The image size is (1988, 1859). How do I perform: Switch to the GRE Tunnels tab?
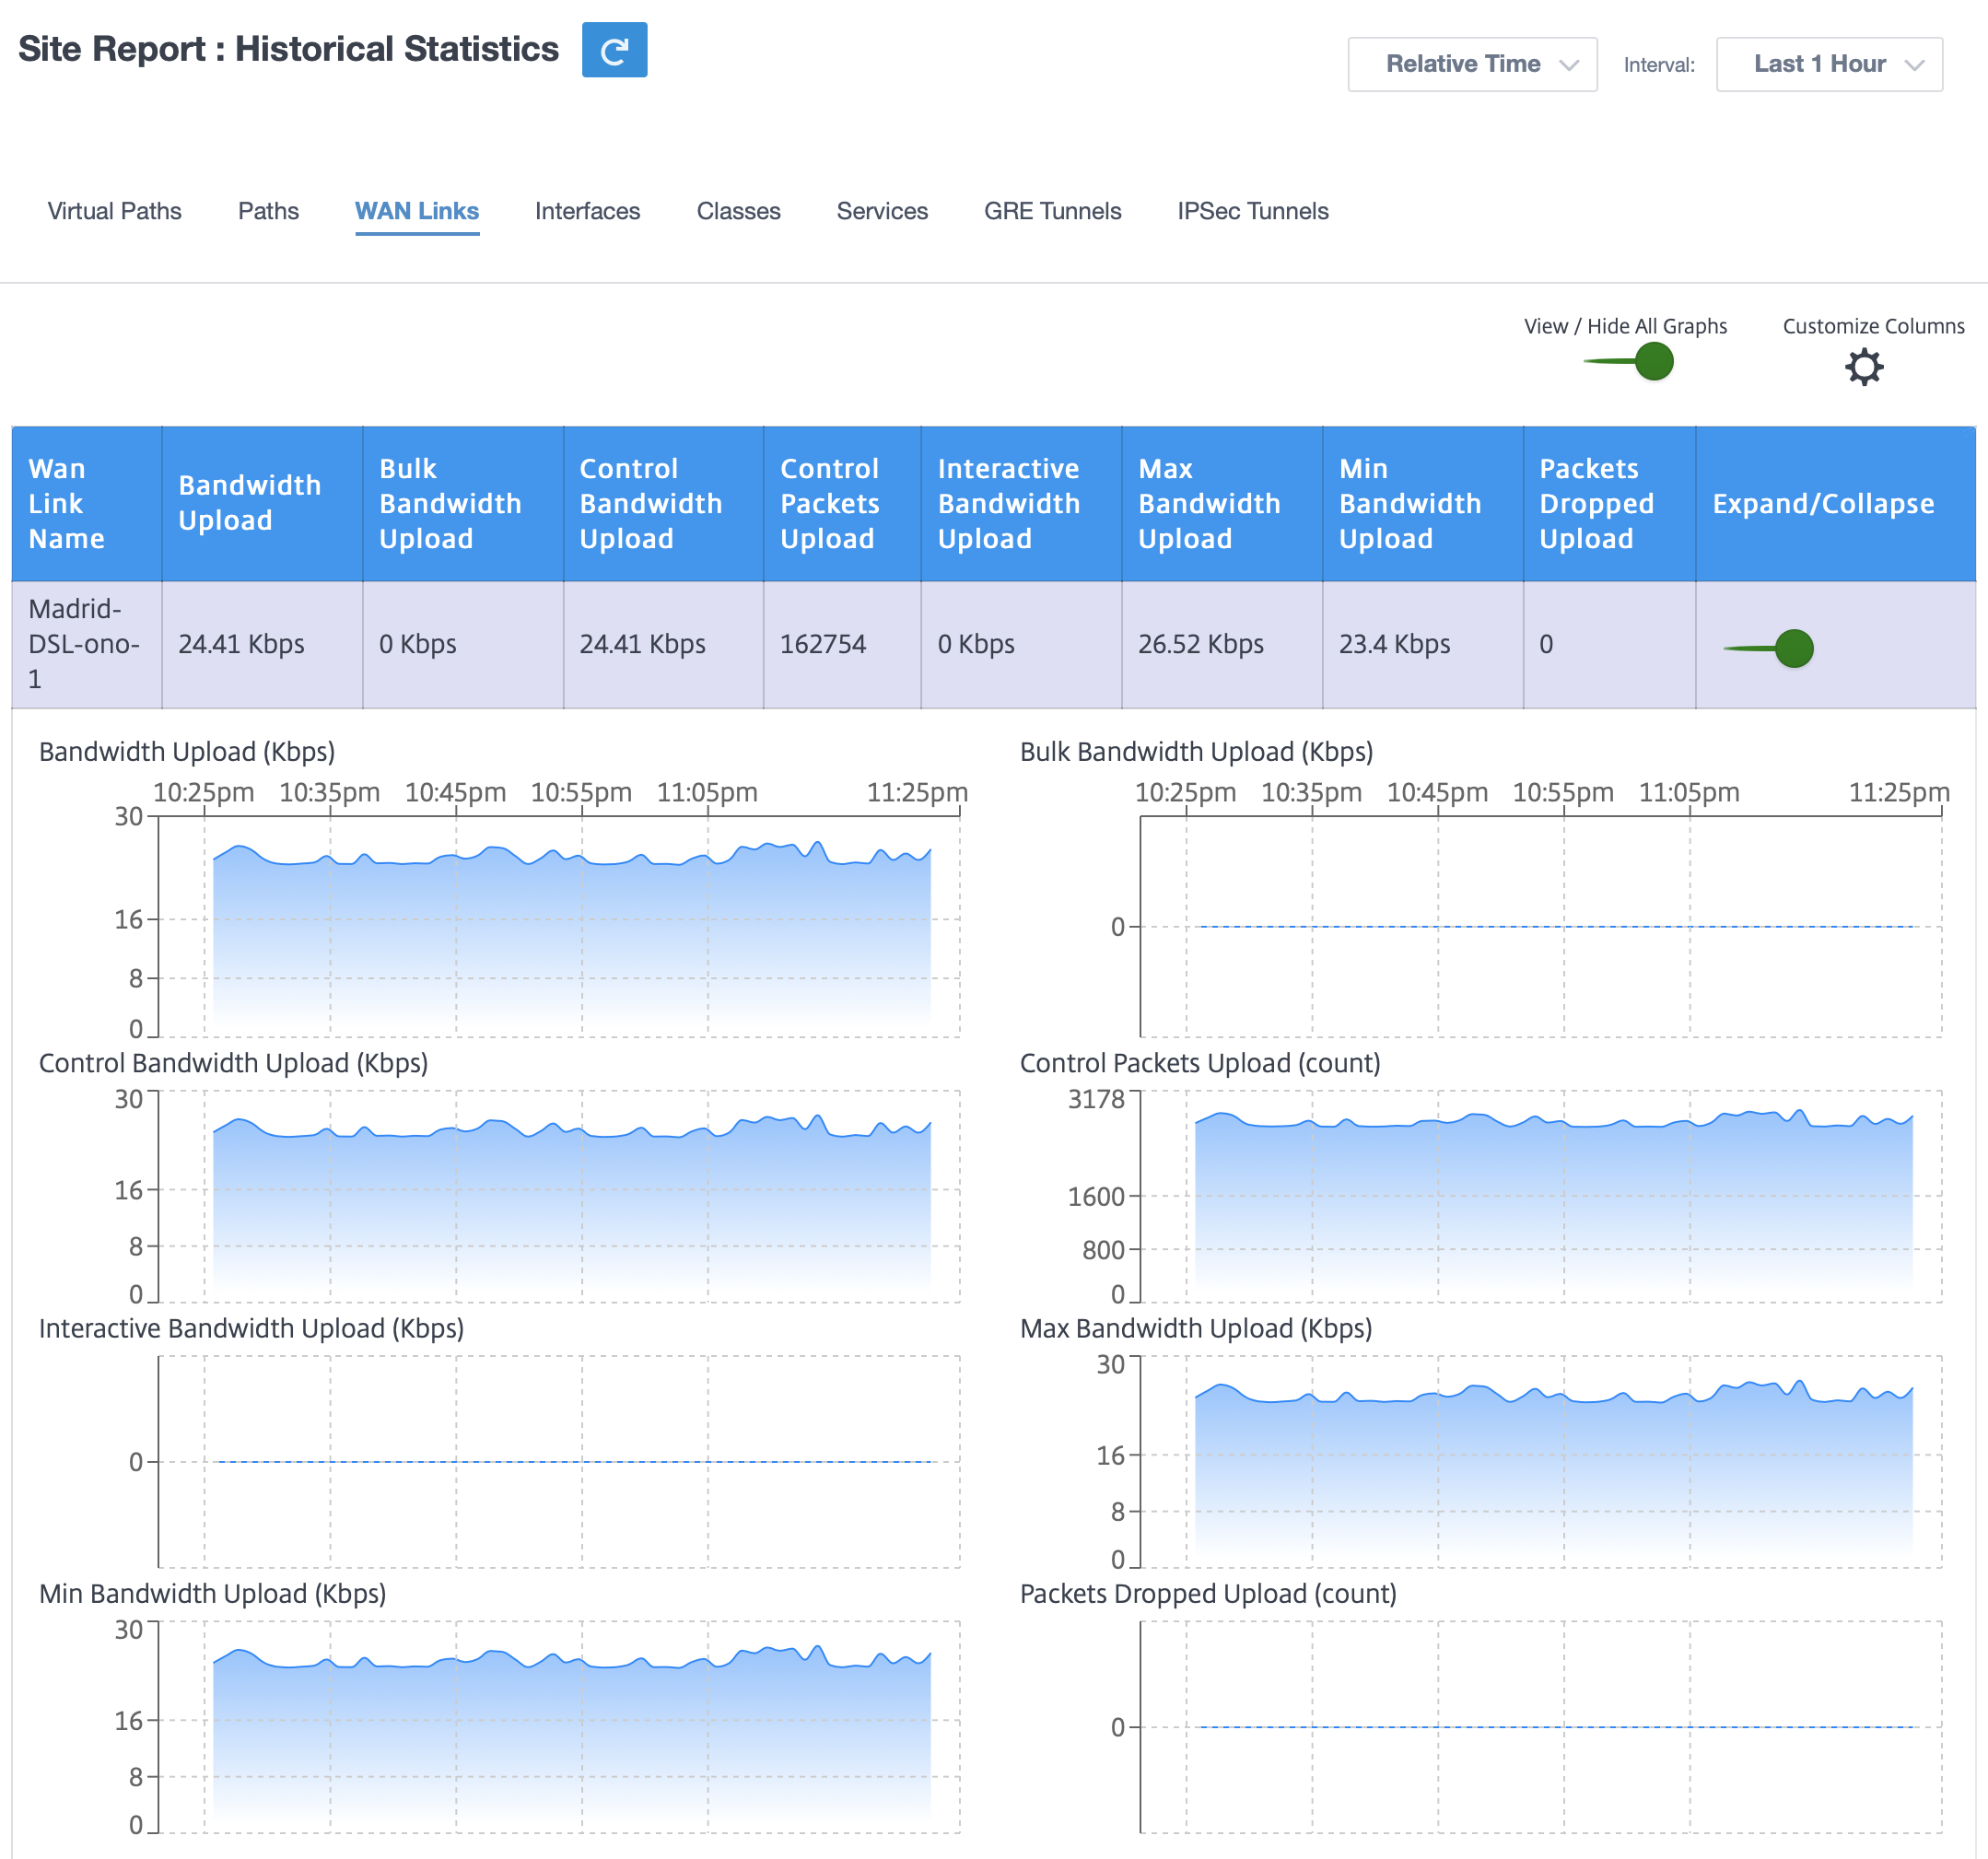coord(1052,211)
